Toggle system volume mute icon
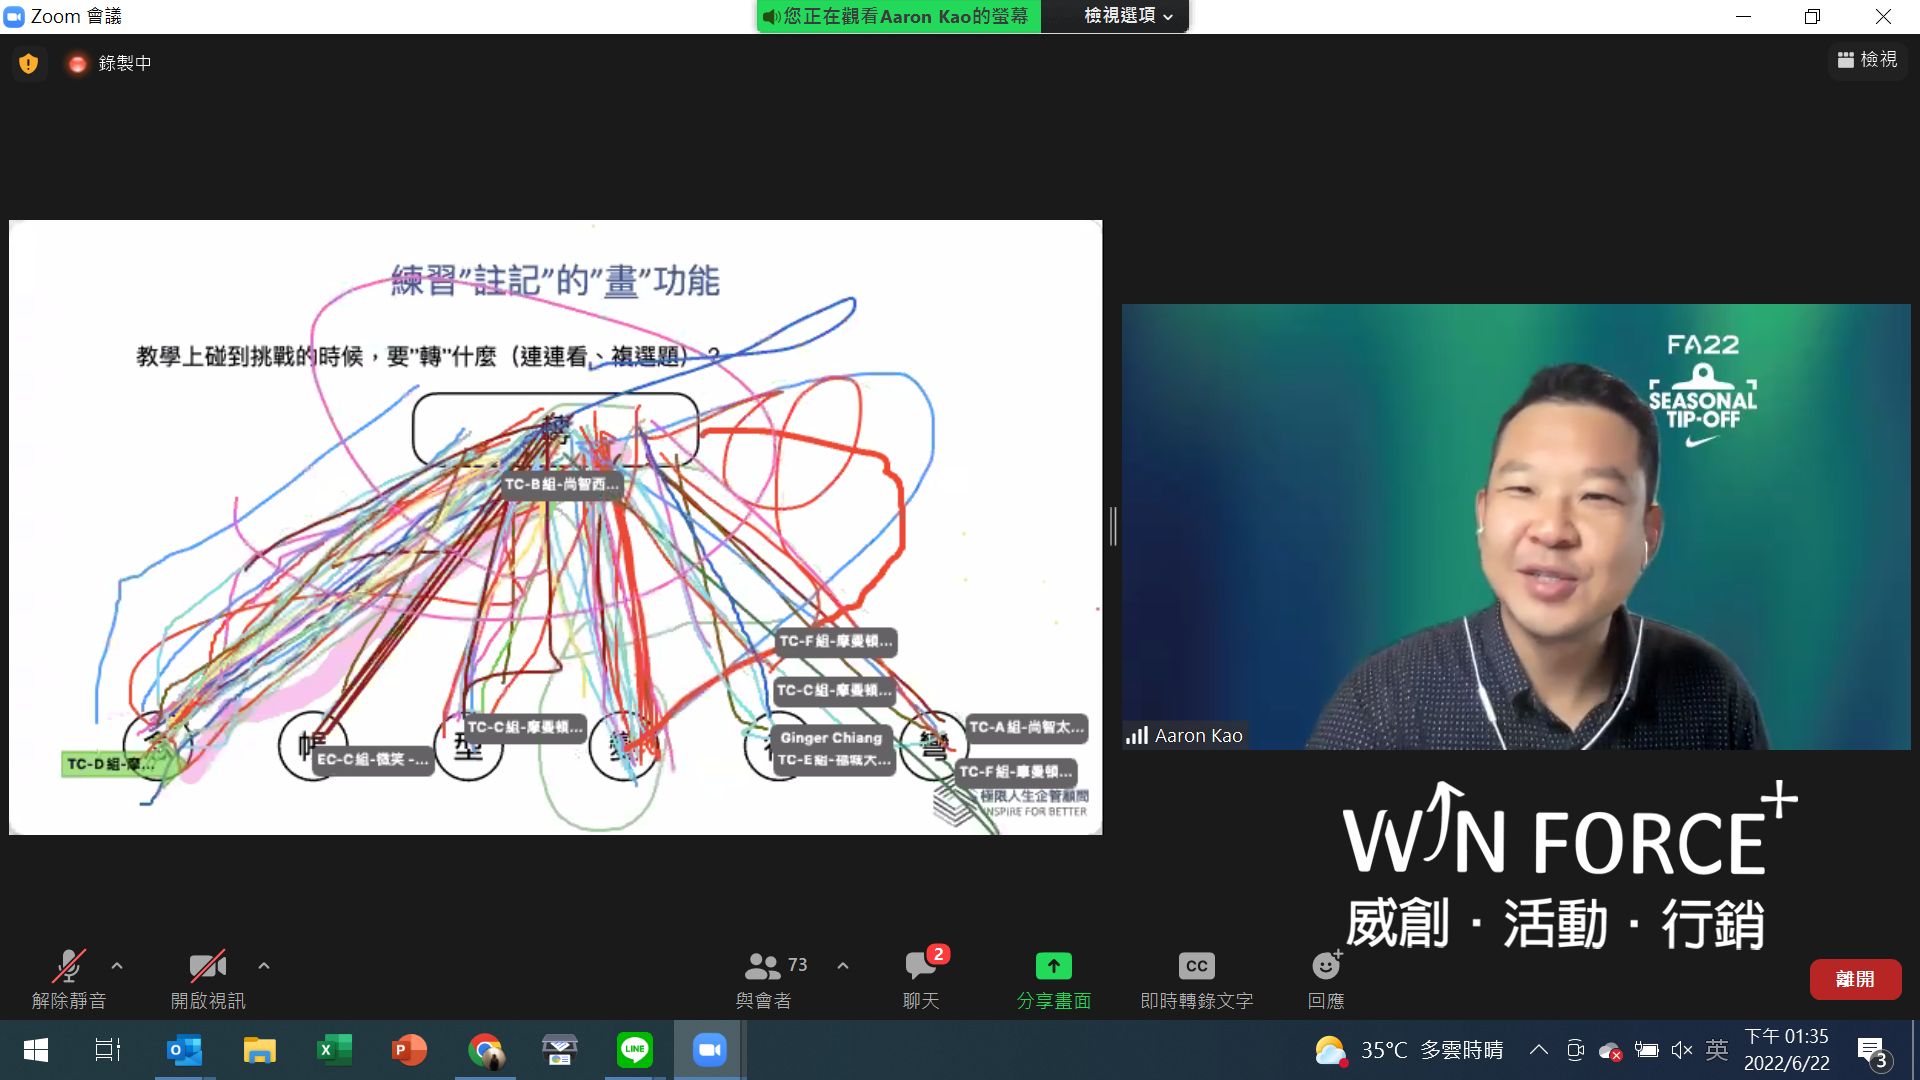The image size is (1920, 1080). [x=1682, y=1050]
